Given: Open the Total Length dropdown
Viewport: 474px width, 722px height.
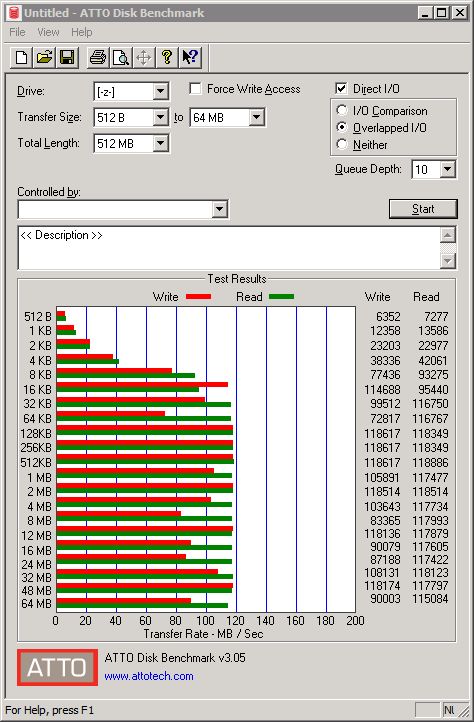Looking at the screenshot, I should (x=160, y=143).
